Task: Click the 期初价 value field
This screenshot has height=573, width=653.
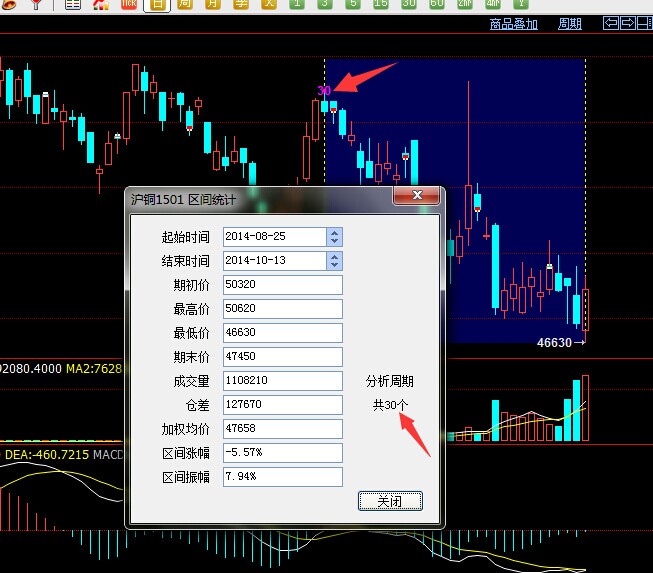Action: coord(282,284)
